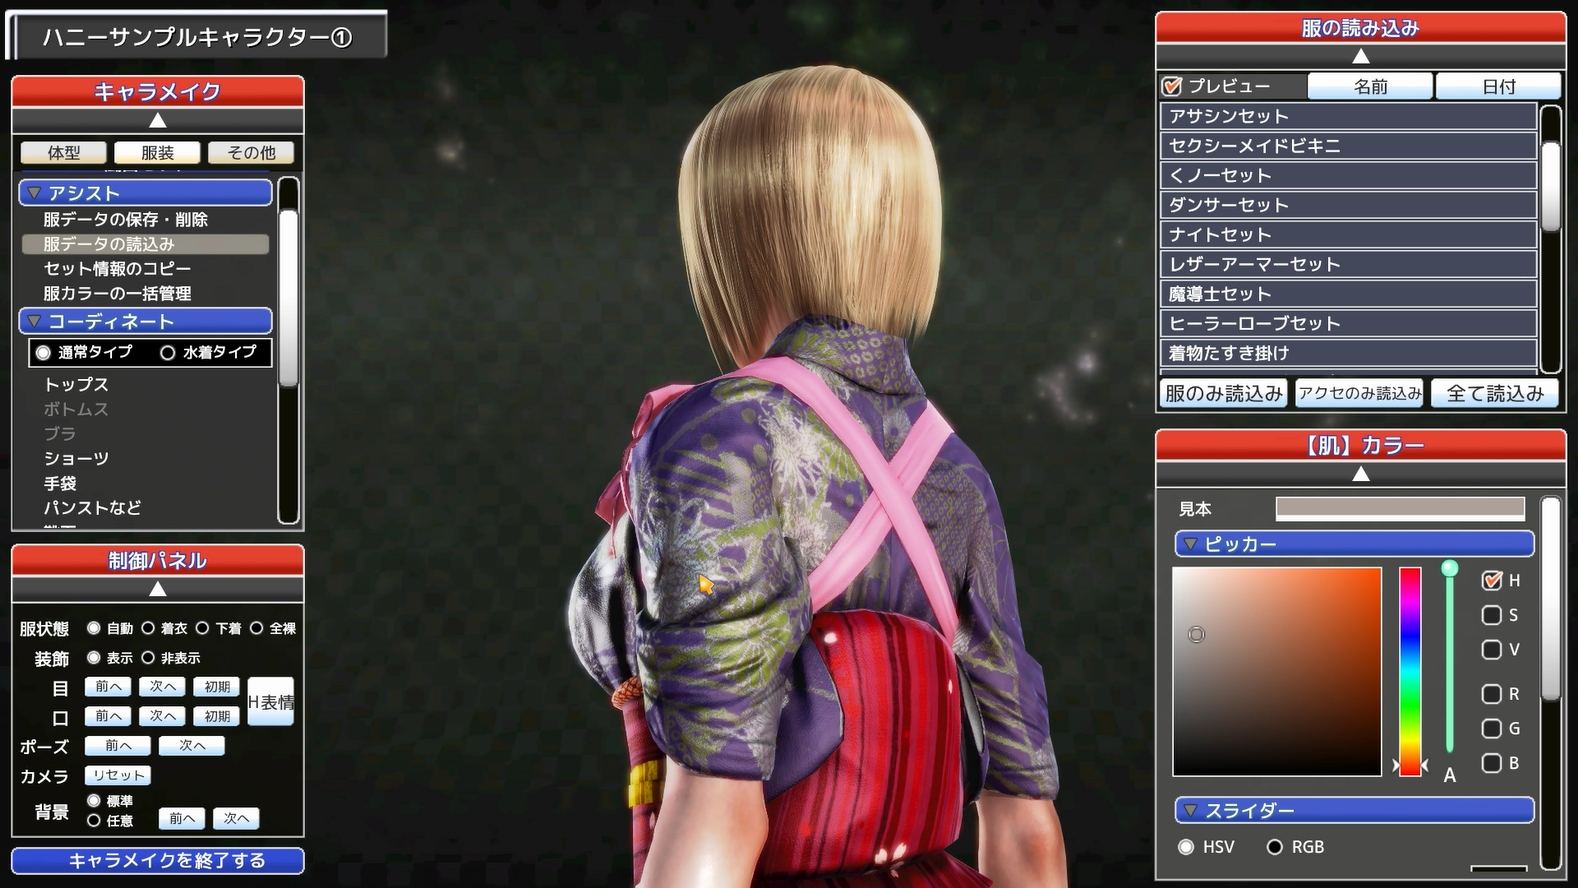Click 初期 in the 口 row
Screen dimensions: 1578x888
pyautogui.click(x=217, y=716)
